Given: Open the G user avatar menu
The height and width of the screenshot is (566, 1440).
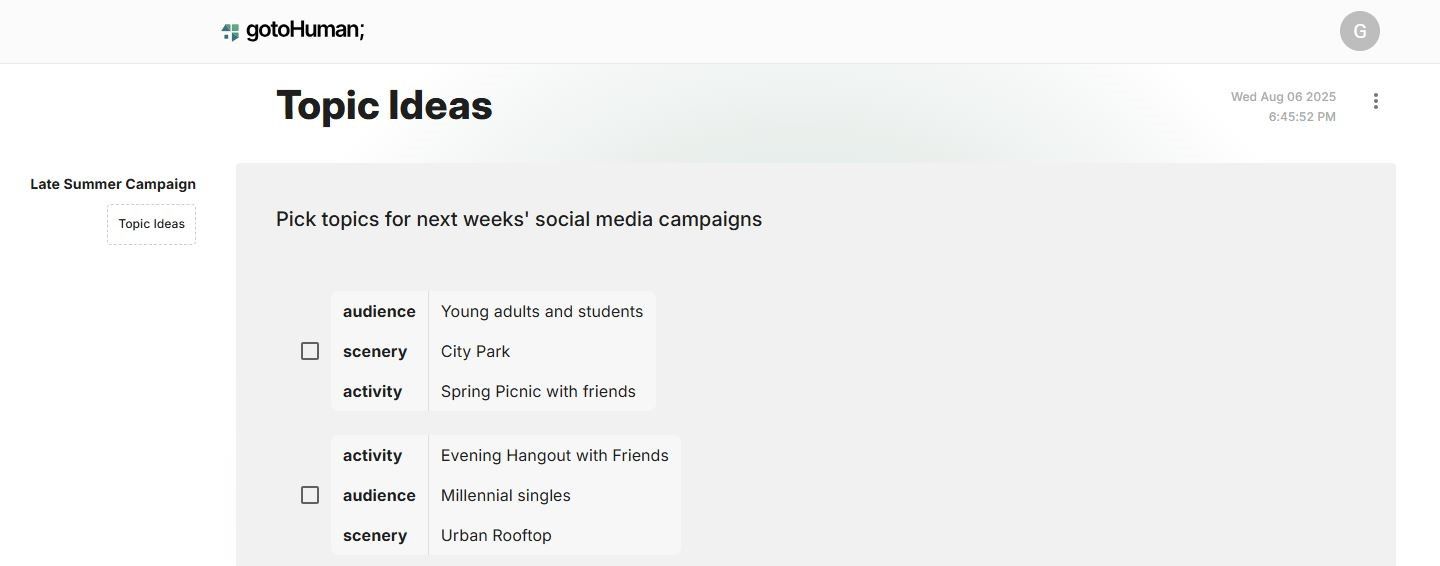Looking at the screenshot, I should (x=1359, y=31).
